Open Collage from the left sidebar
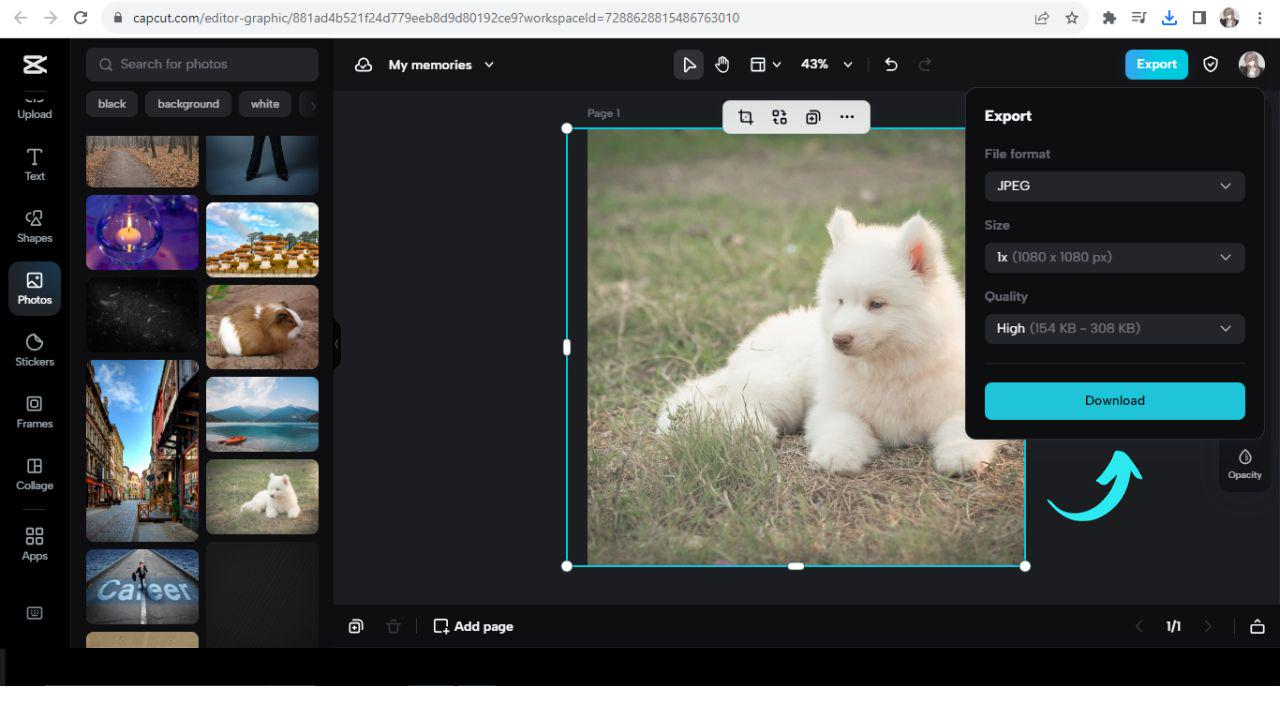1280x720 pixels. click(35, 473)
